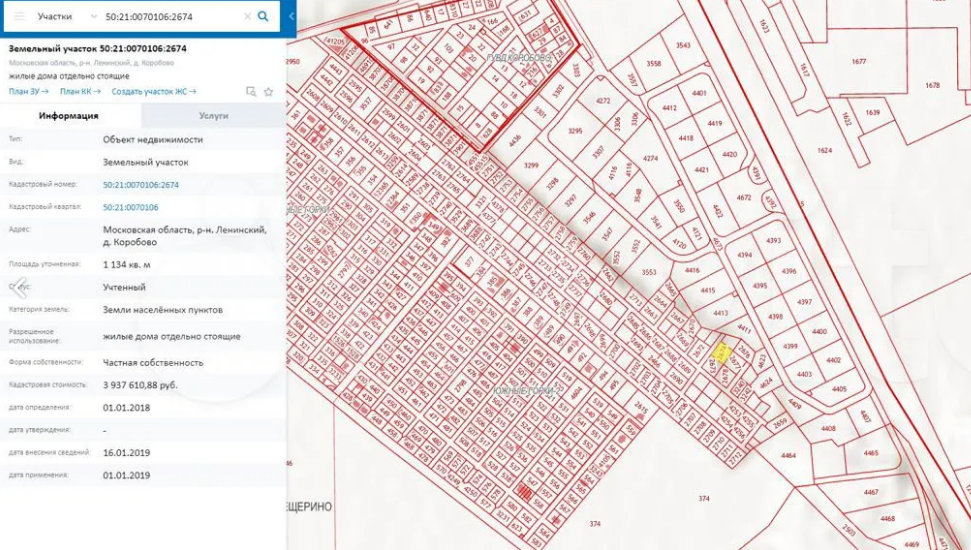Clear the search query with X icon
The image size is (971, 550).
coord(247,17)
